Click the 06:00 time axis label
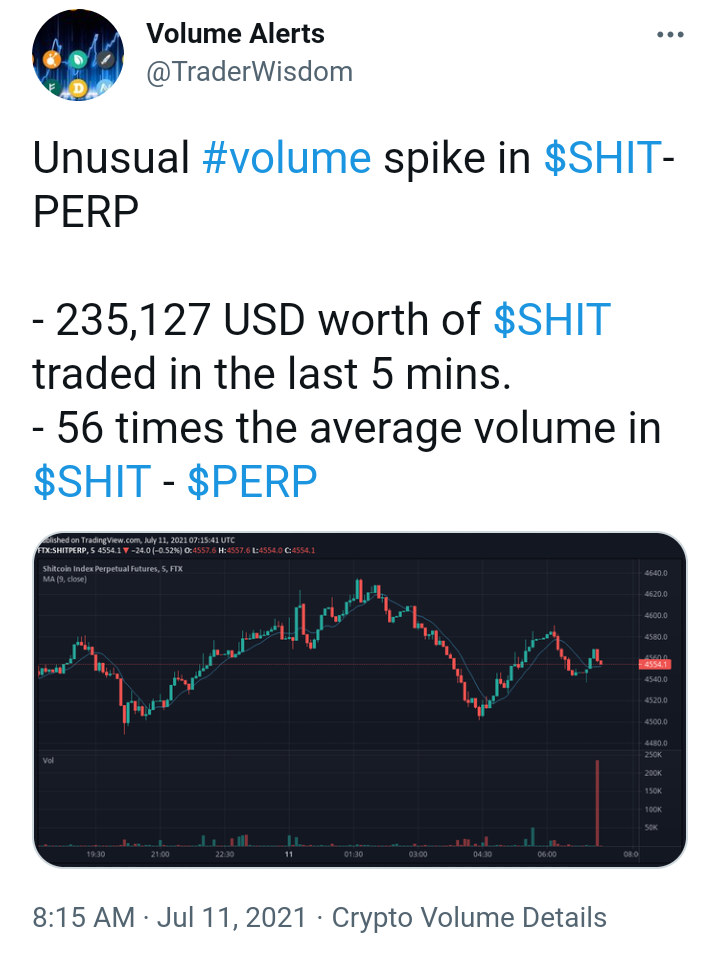 coord(546,854)
